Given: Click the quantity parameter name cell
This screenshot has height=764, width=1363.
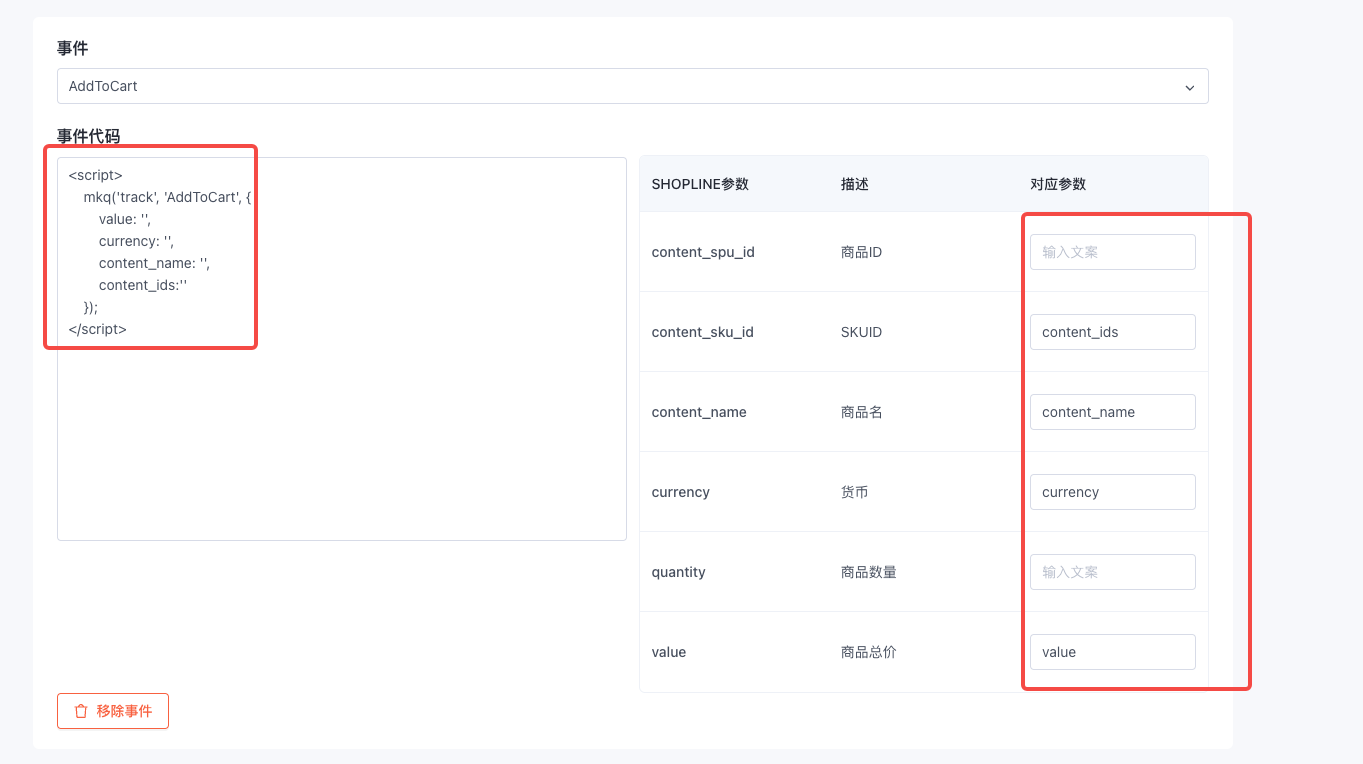Looking at the screenshot, I should click(678, 572).
